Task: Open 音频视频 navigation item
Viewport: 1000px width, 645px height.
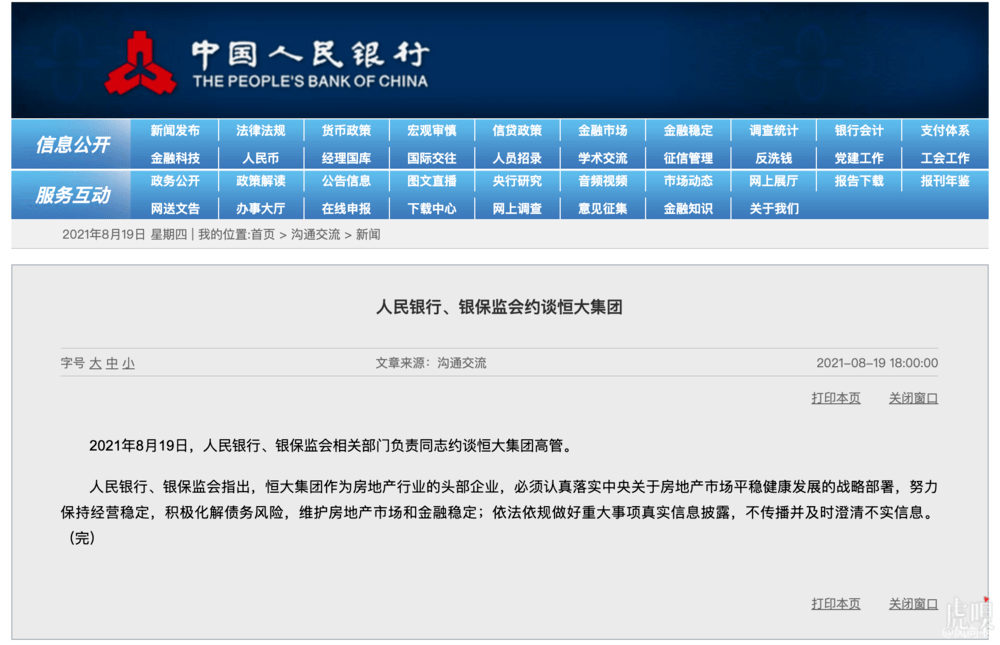Action: click(603, 181)
